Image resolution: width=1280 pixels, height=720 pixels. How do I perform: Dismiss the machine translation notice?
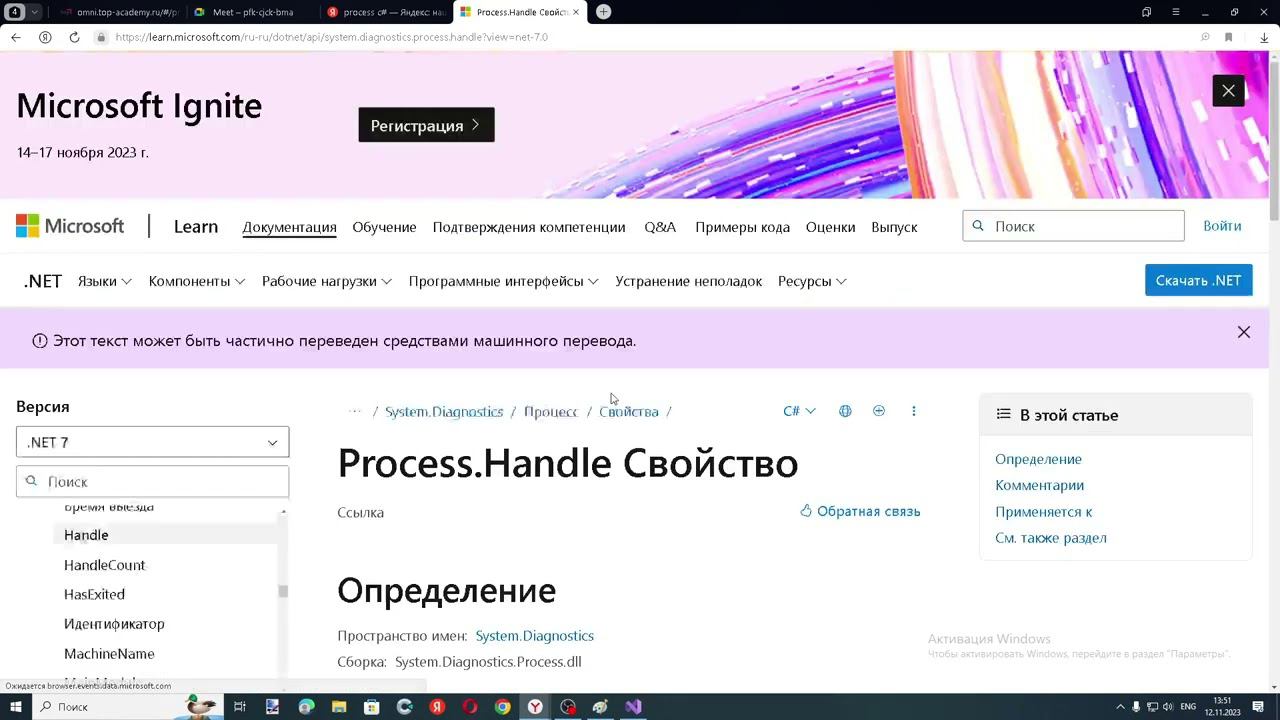[1244, 332]
